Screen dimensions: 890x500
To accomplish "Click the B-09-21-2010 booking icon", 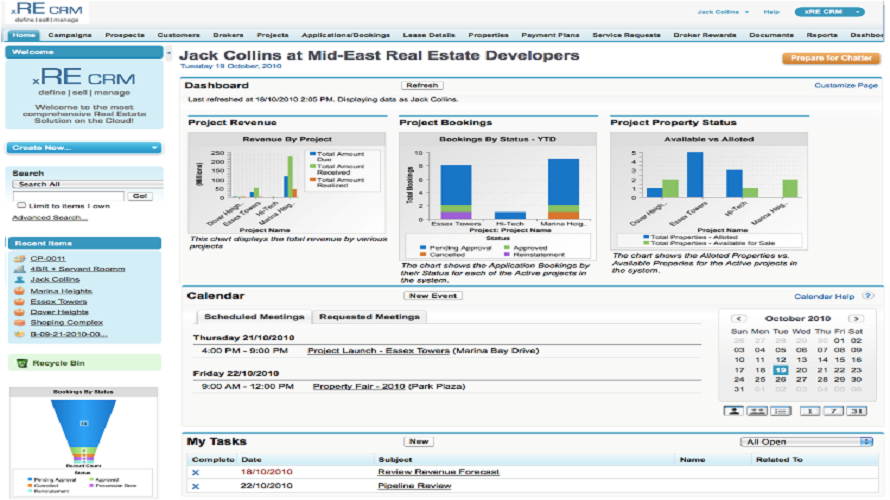I will click(19, 334).
